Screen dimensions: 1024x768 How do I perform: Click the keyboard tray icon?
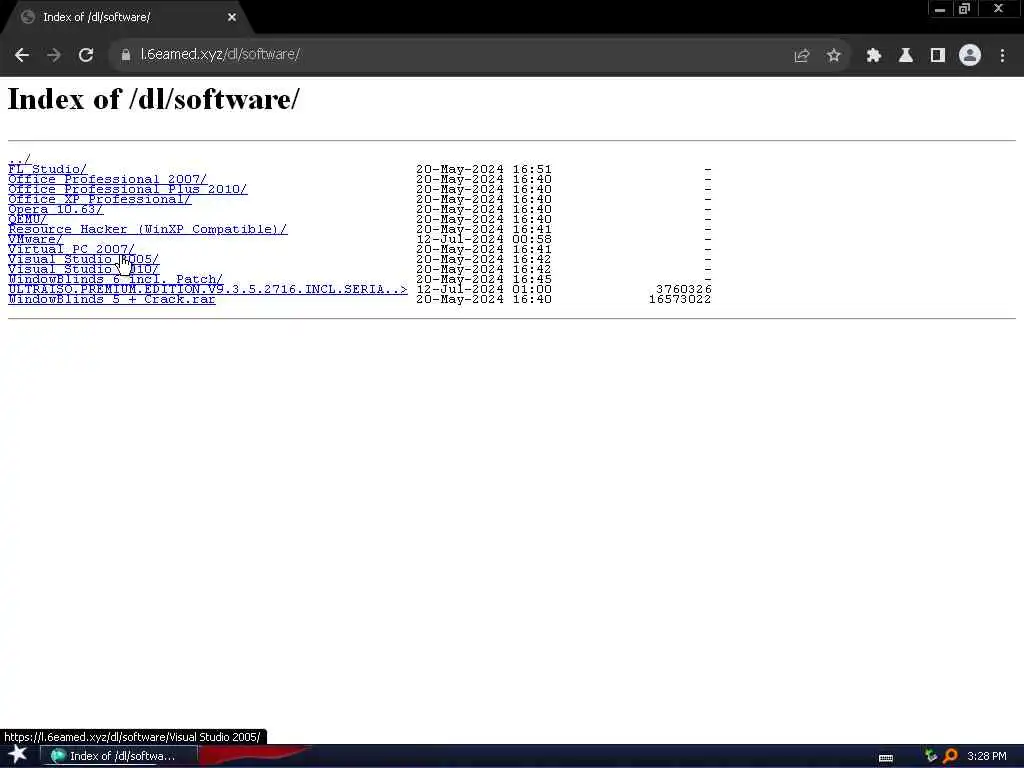coord(886,757)
